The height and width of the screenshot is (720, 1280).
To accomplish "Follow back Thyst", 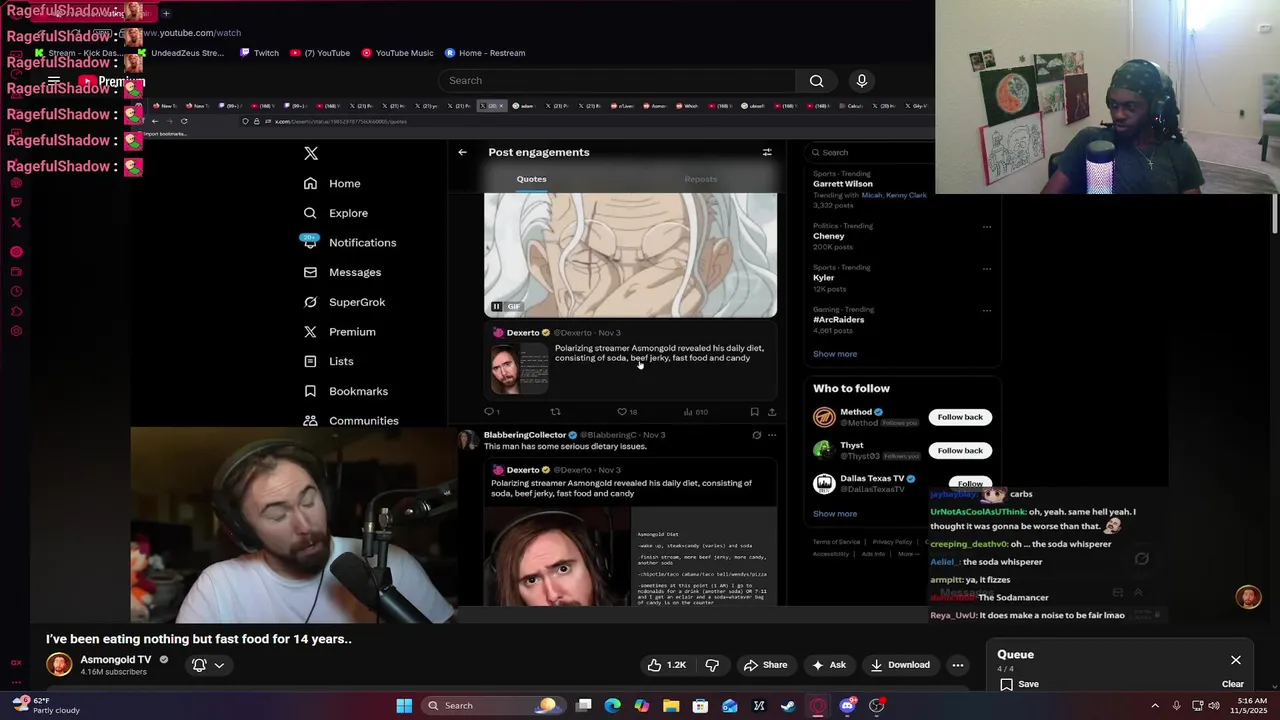I will (960, 450).
